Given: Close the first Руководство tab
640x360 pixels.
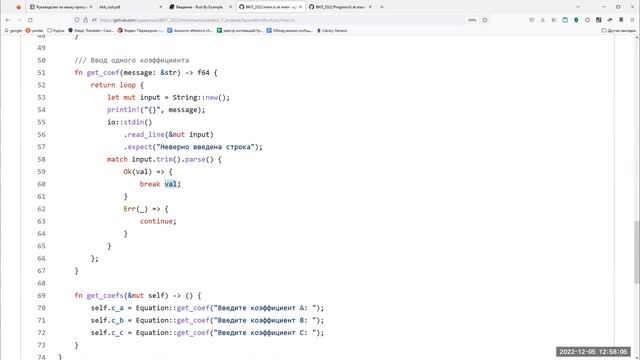Looking at the screenshot, I should (x=90, y=7).
